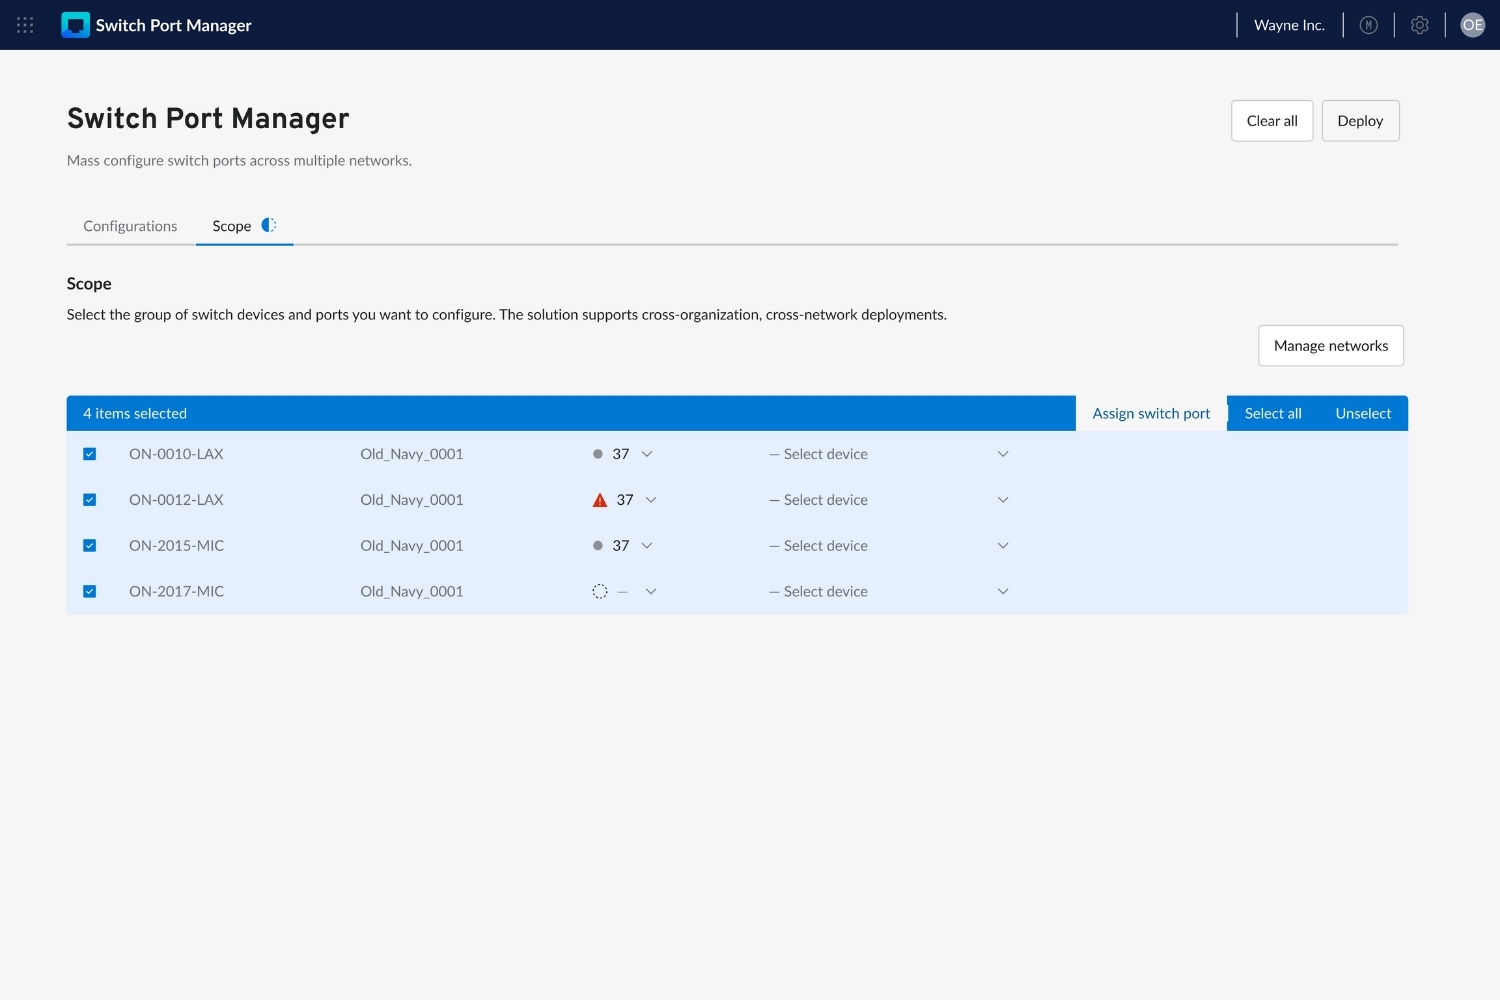Open the OE user avatar
The height and width of the screenshot is (1000, 1500).
click(x=1473, y=25)
